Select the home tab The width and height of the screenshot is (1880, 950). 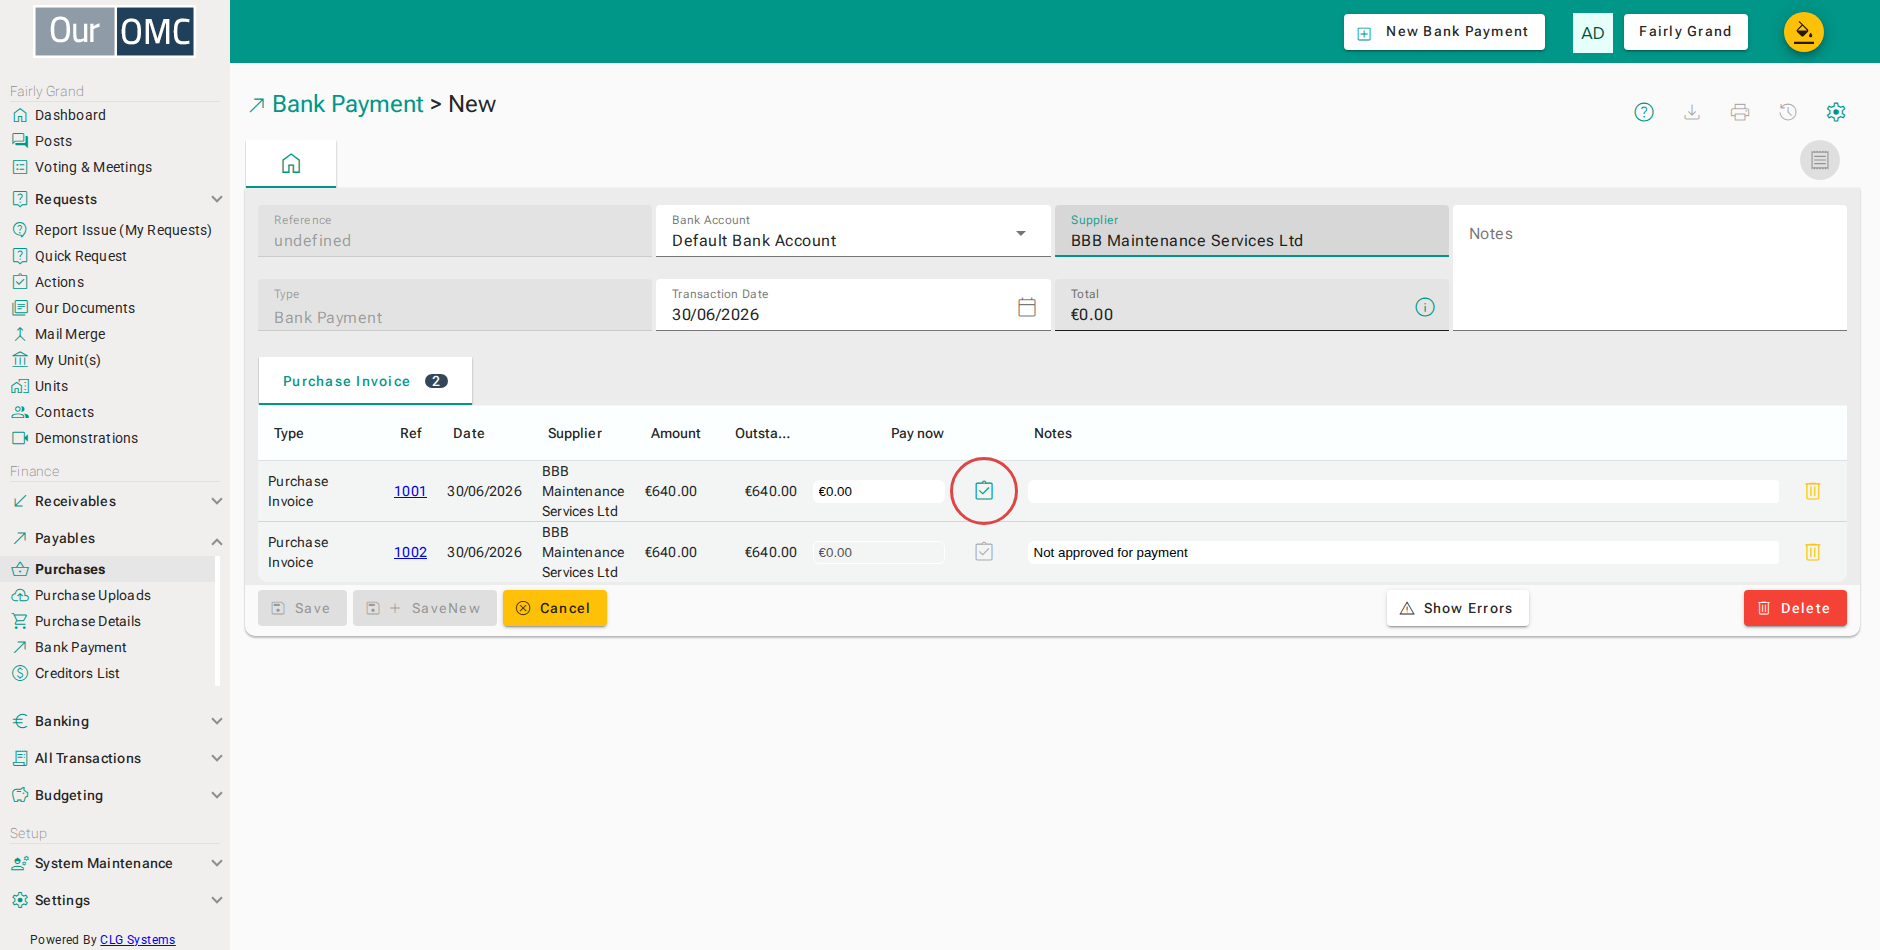291,163
